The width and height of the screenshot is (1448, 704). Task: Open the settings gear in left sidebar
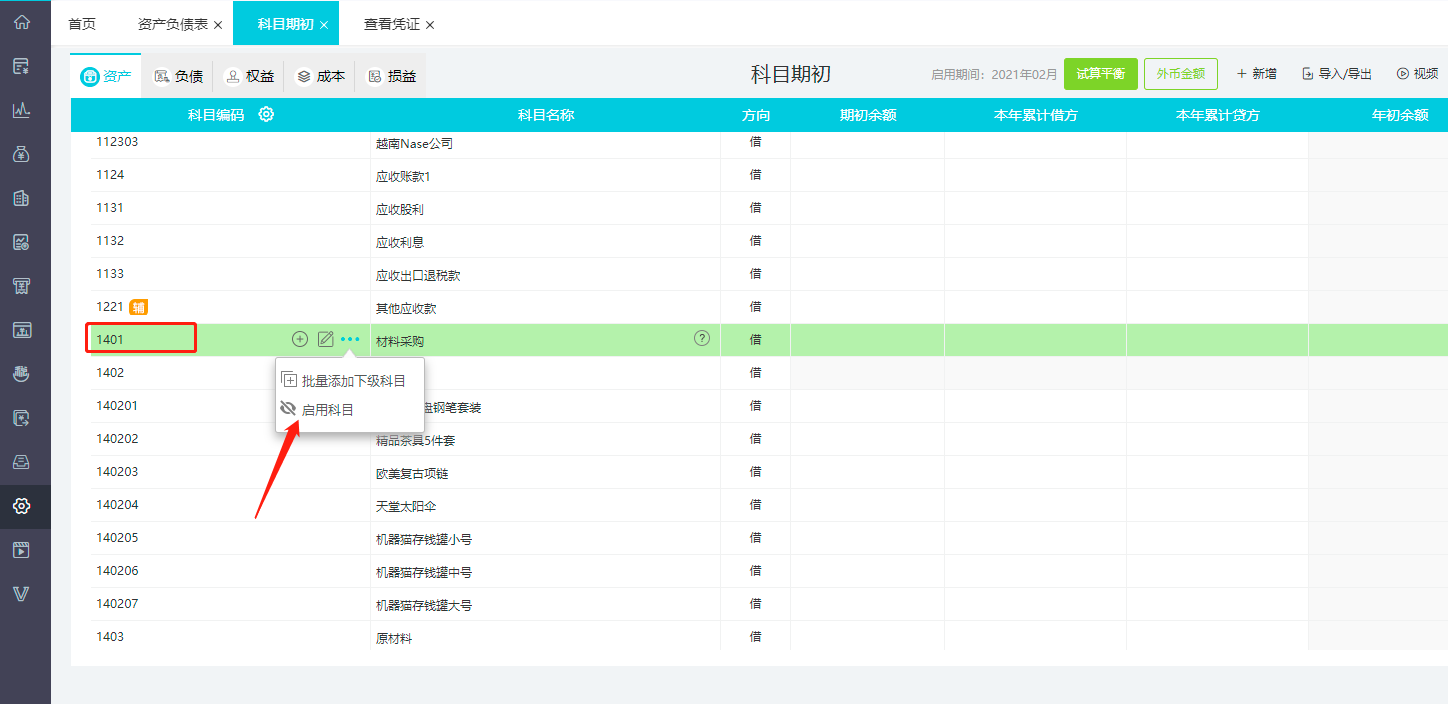21,506
